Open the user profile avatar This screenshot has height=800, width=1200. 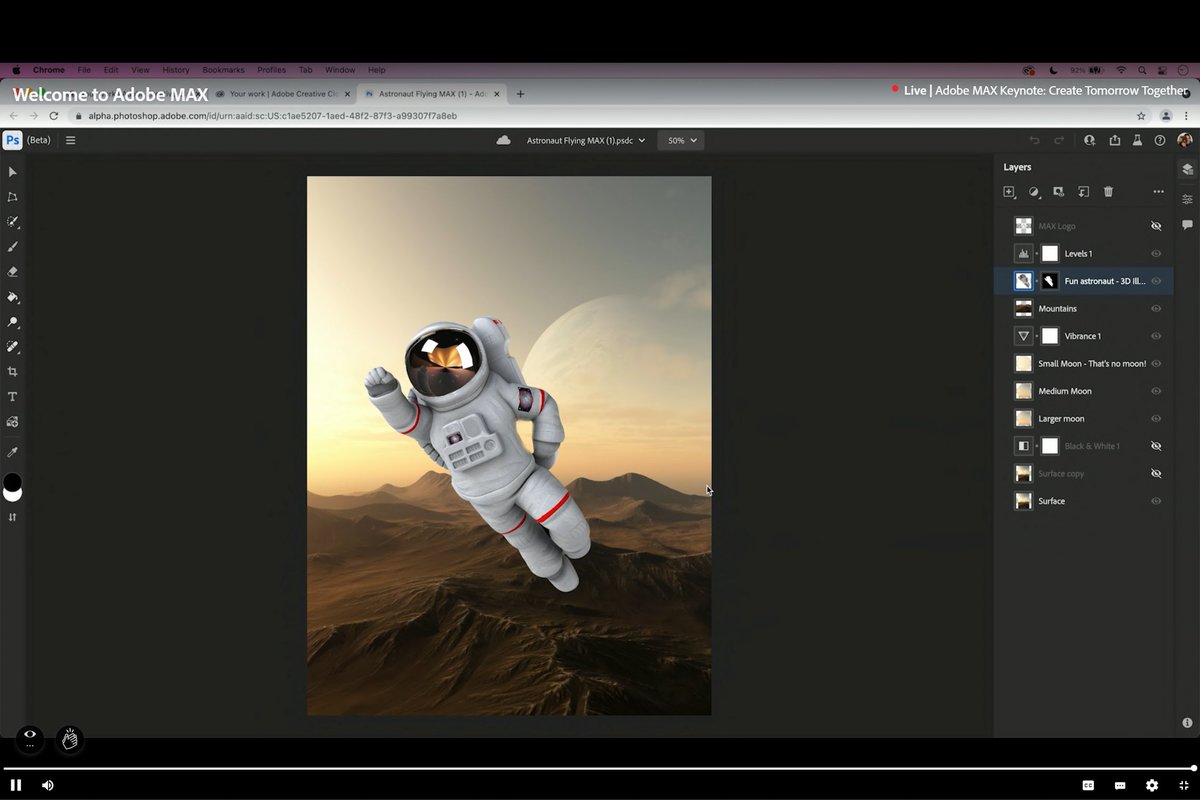coord(1185,141)
